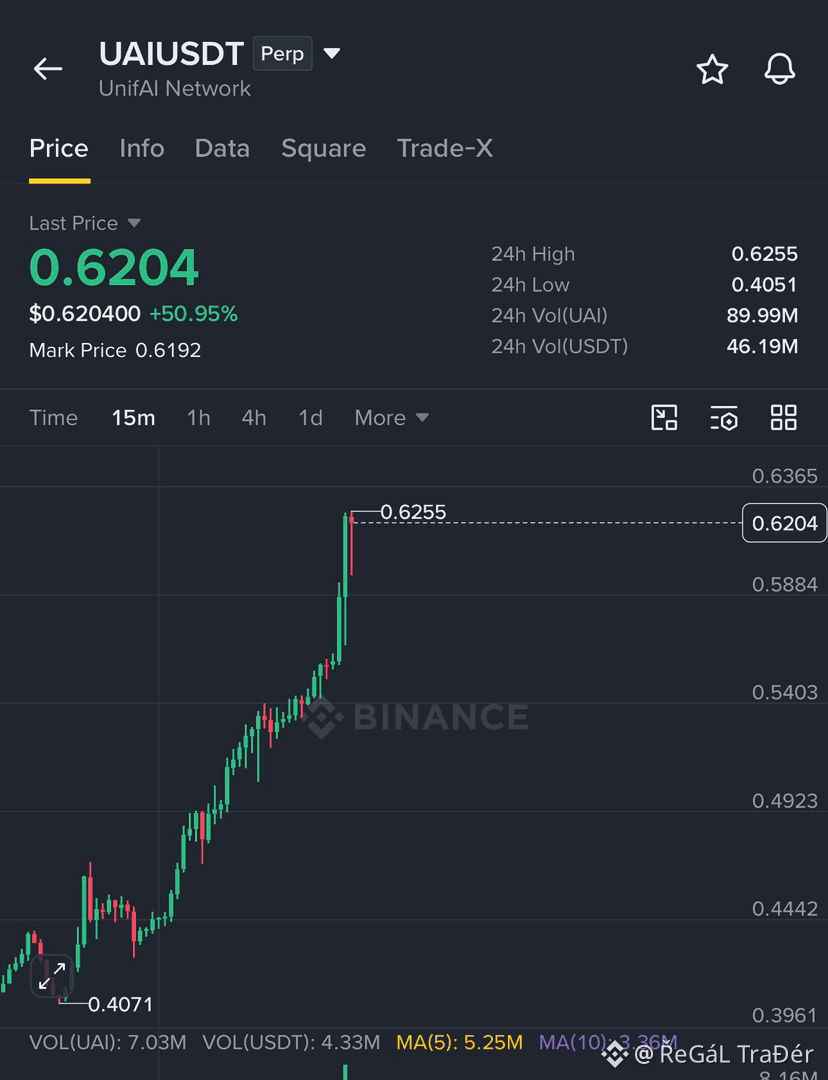Switch chart to 1d interval
Screen dimensions: 828x1080
click(311, 418)
